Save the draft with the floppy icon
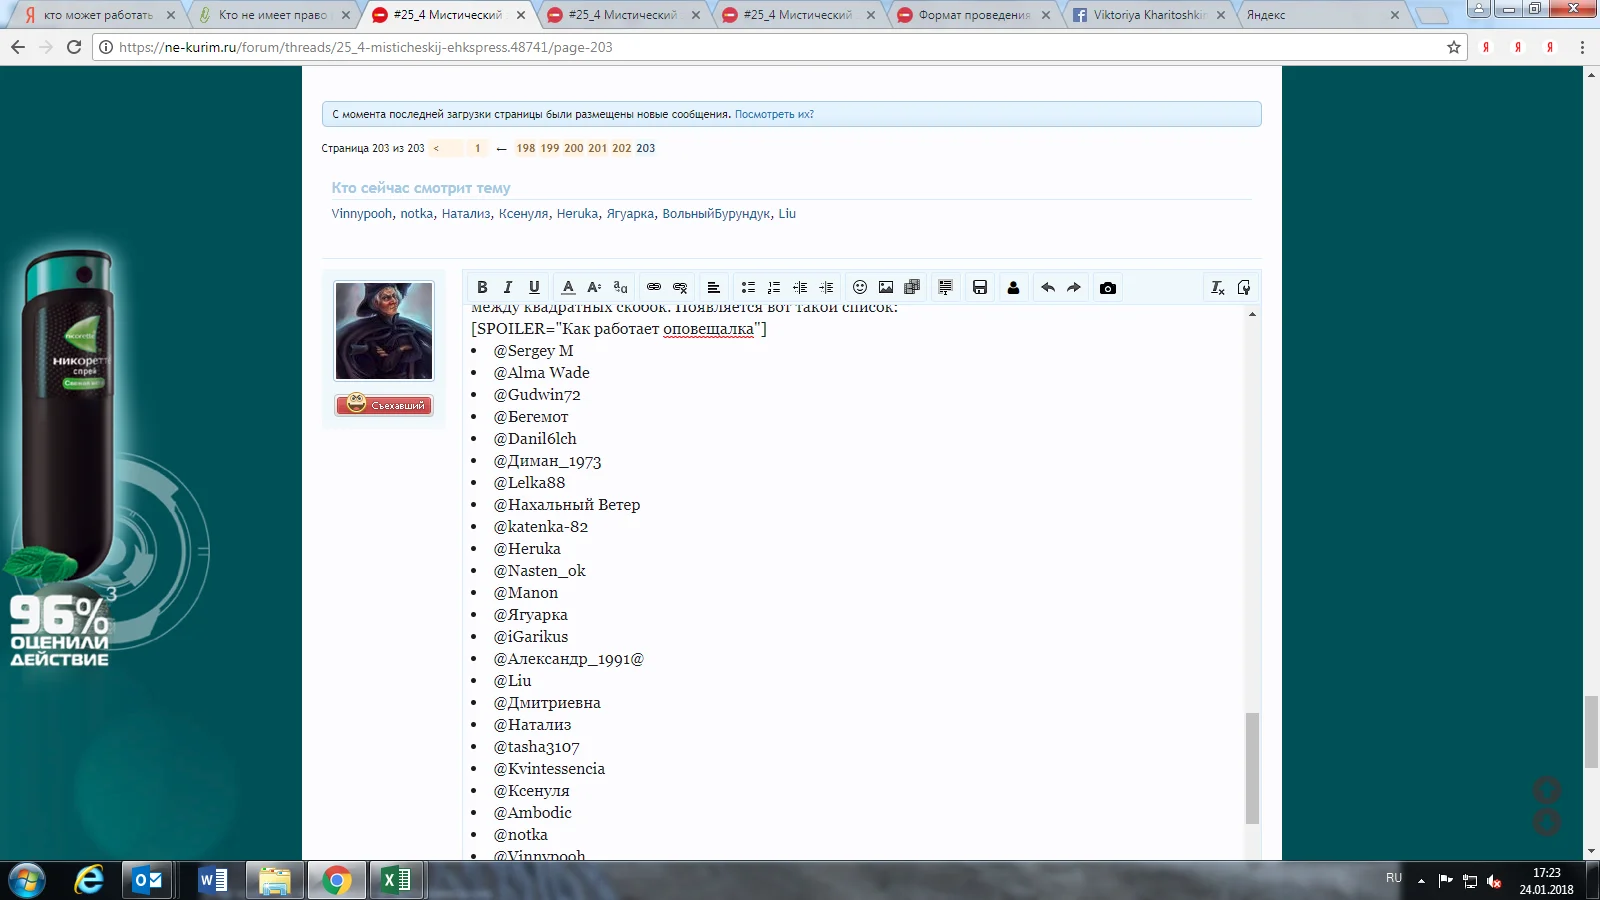Image resolution: width=1600 pixels, height=900 pixels. click(980, 288)
